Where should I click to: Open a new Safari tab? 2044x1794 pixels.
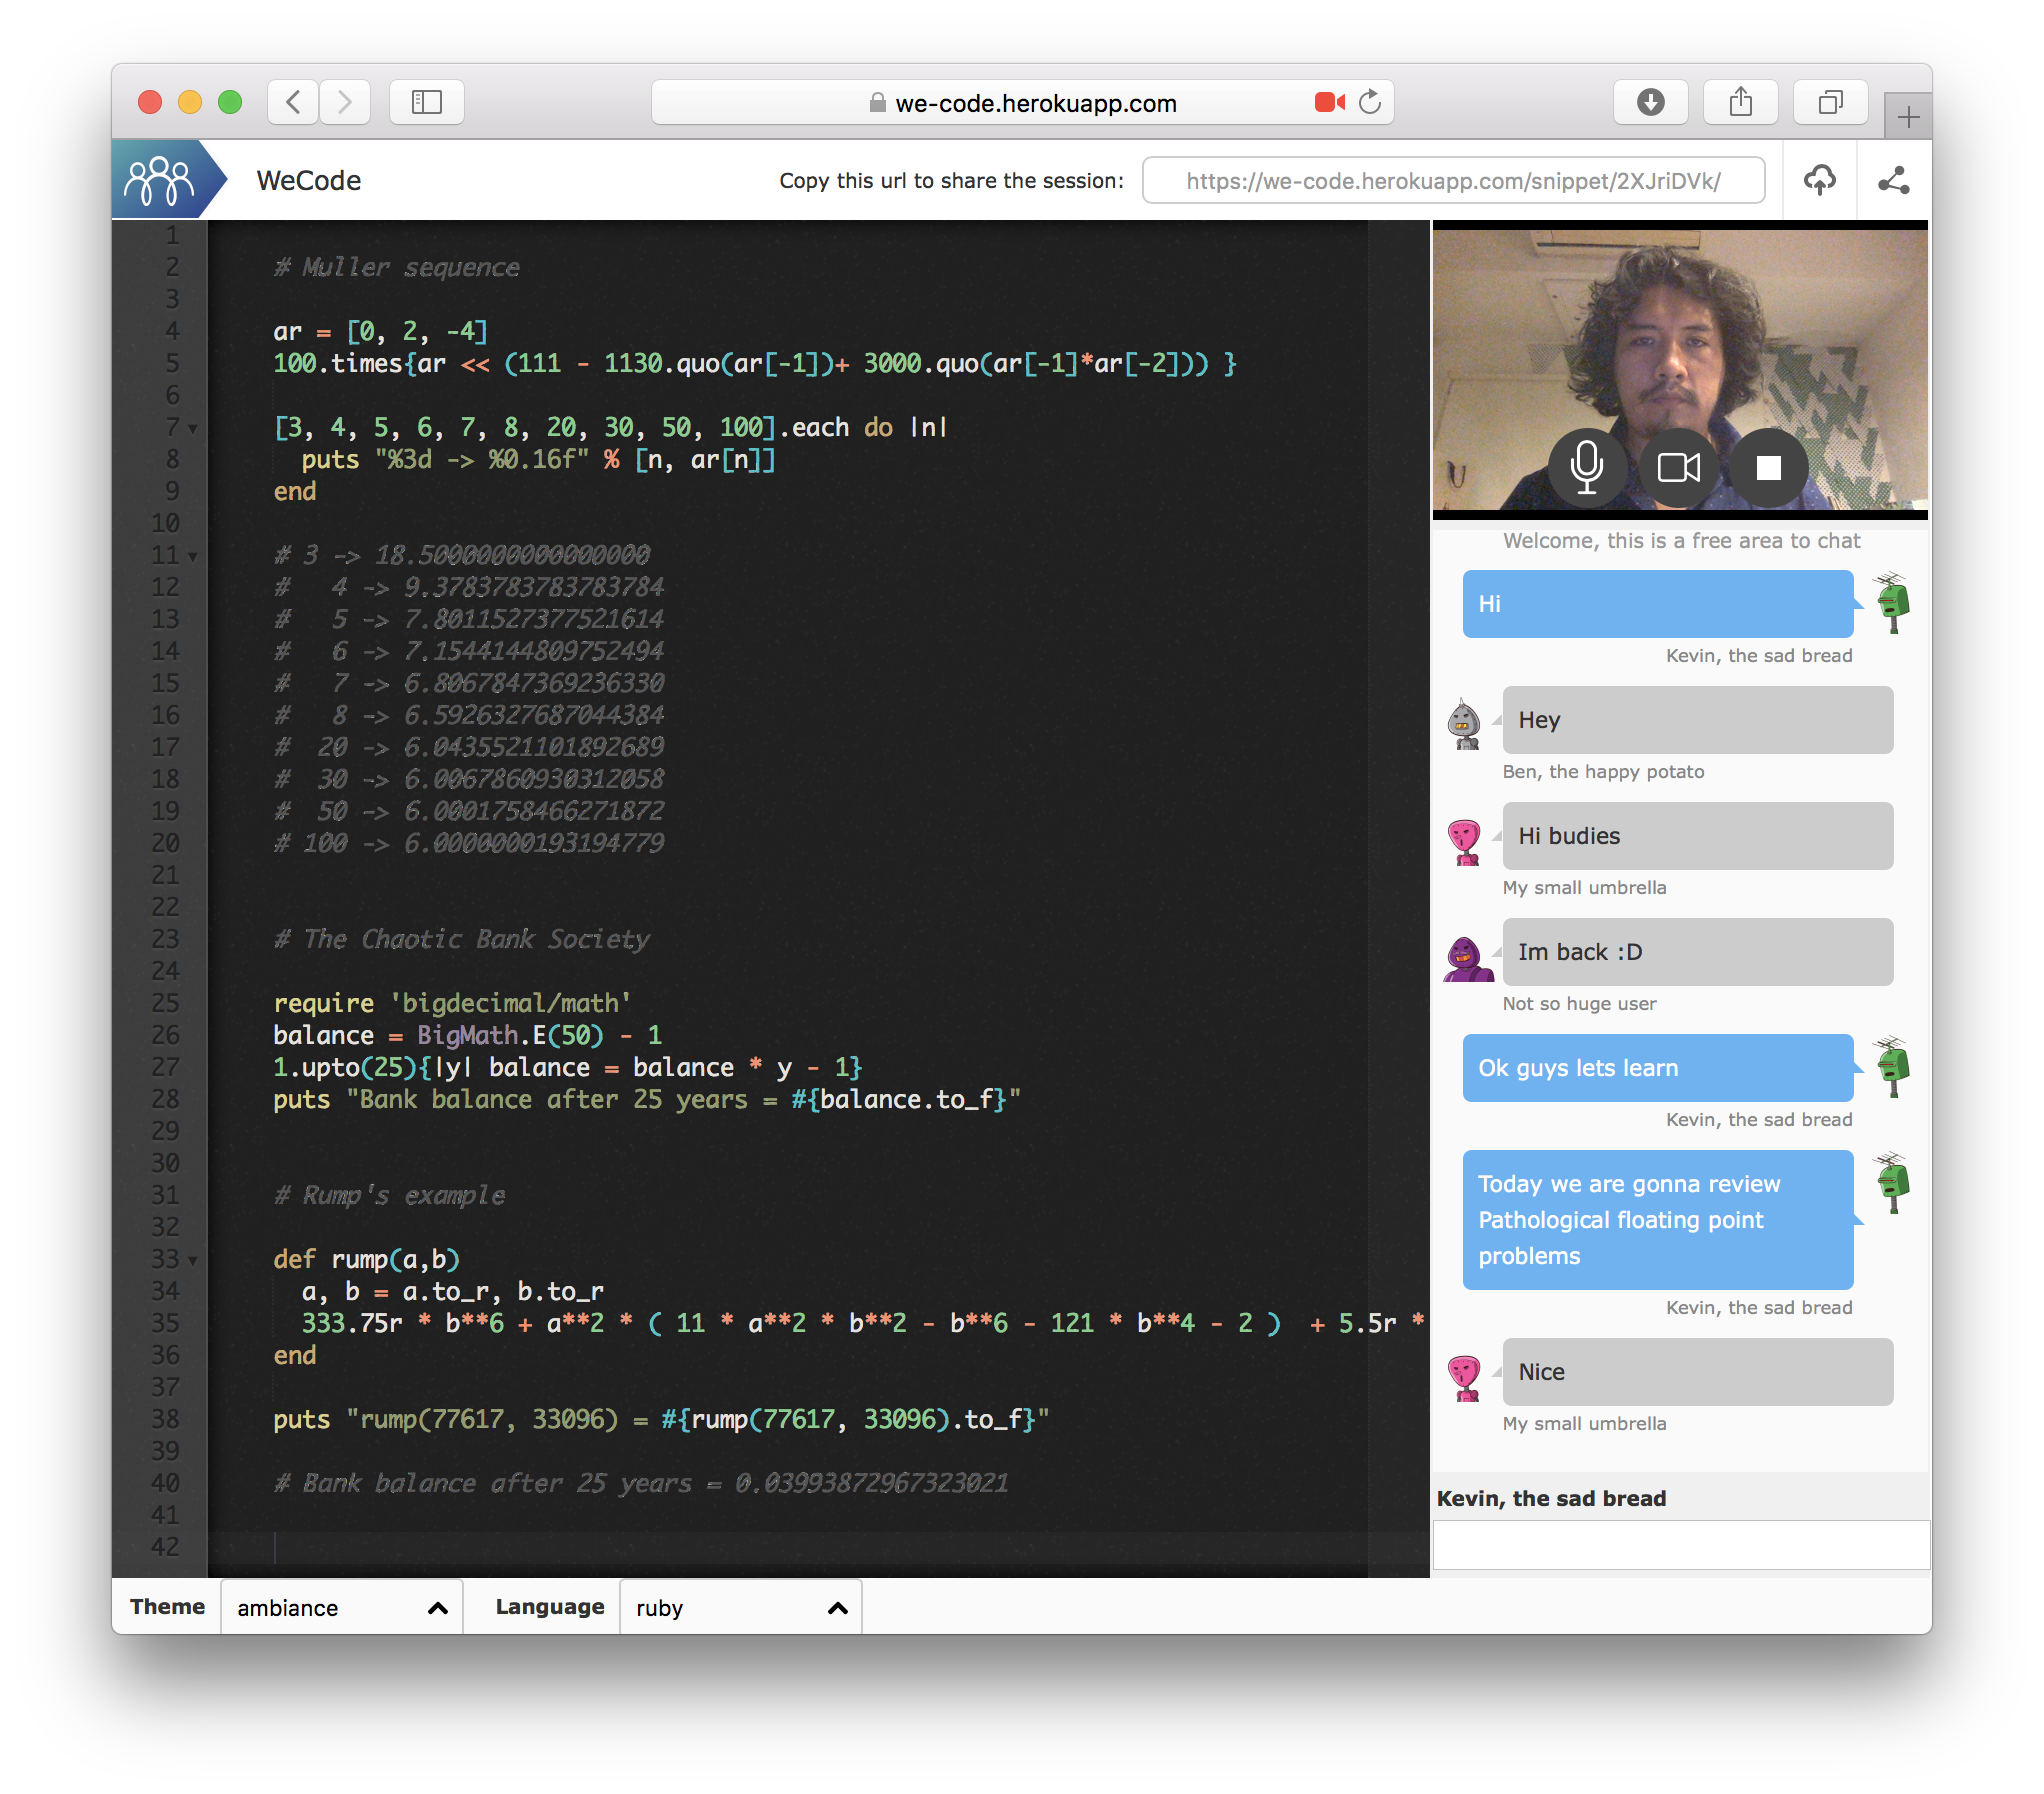pos(1908,117)
